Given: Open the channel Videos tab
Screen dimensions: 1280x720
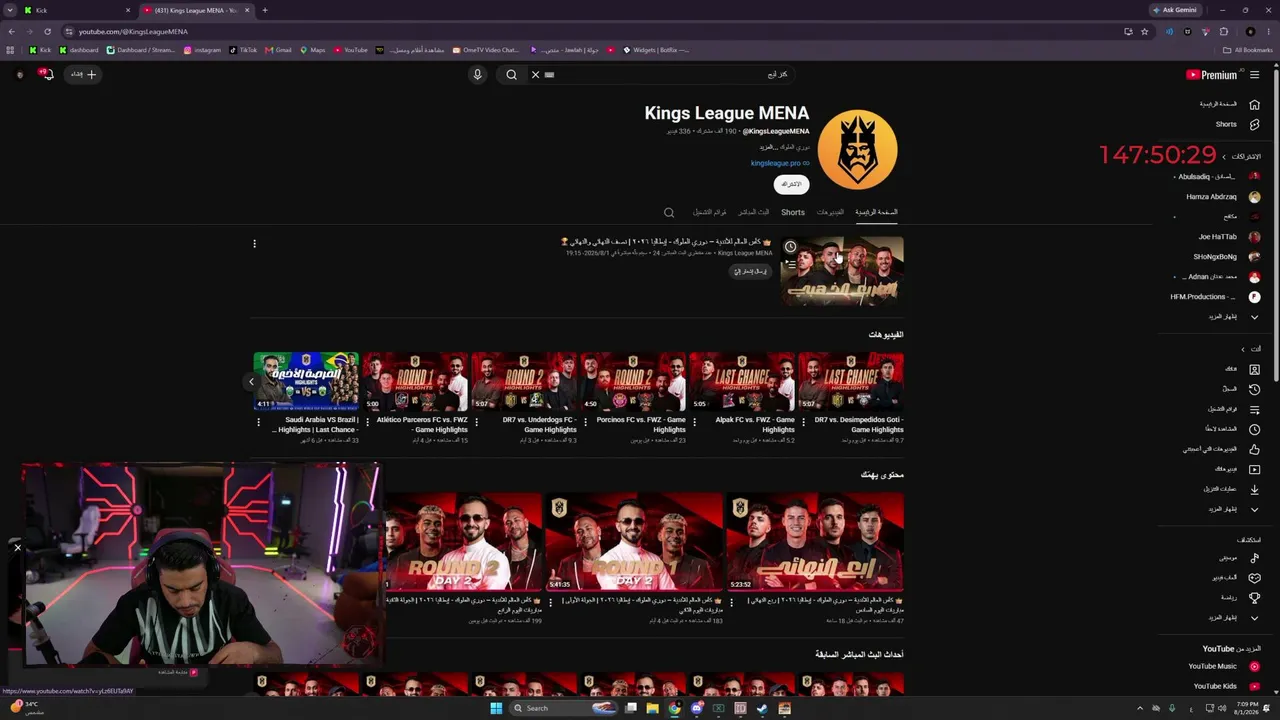Looking at the screenshot, I should (830, 212).
